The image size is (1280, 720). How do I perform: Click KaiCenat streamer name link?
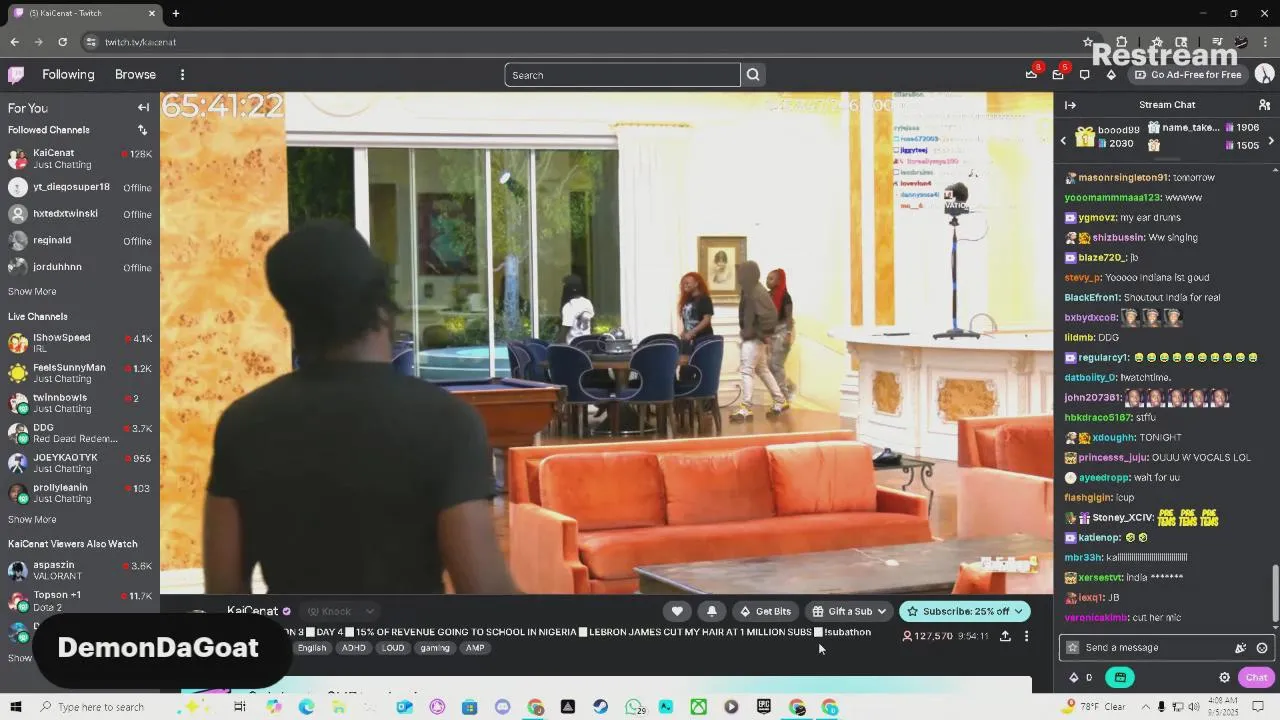pos(252,611)
